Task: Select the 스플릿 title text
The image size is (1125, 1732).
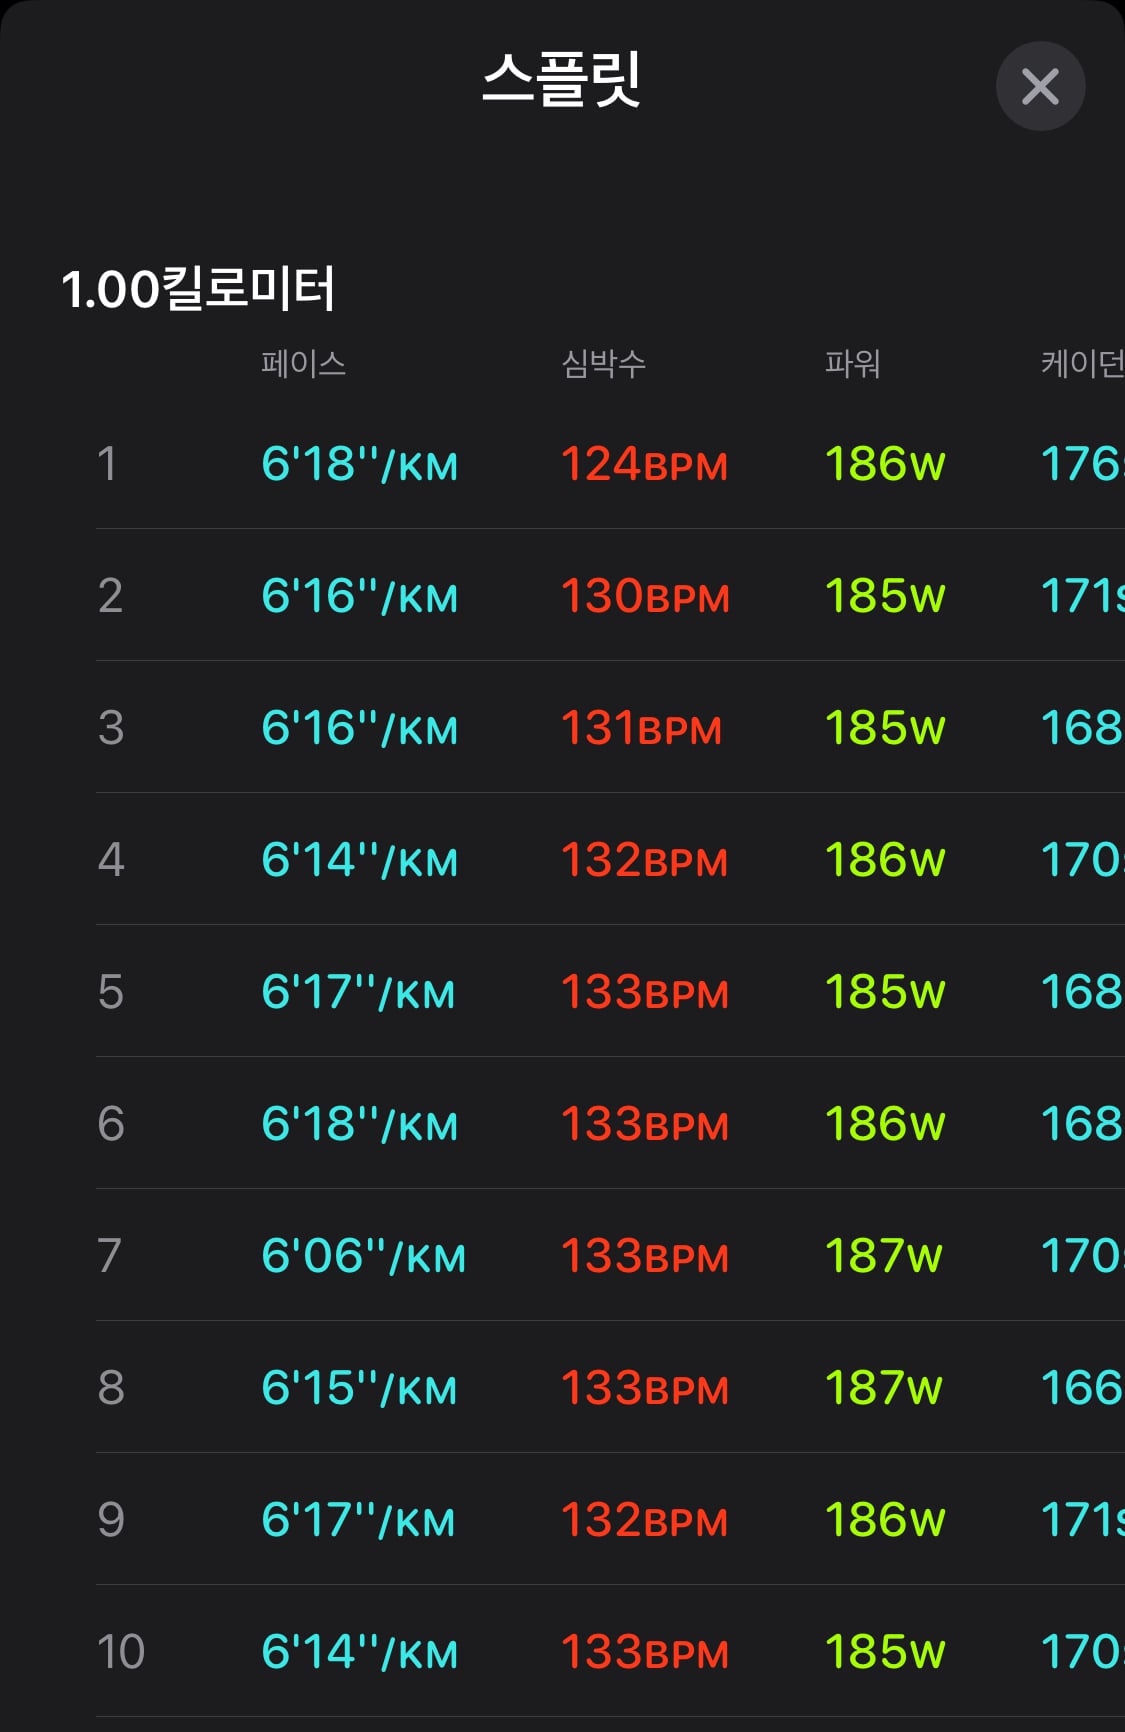Action: pos(561,80)
